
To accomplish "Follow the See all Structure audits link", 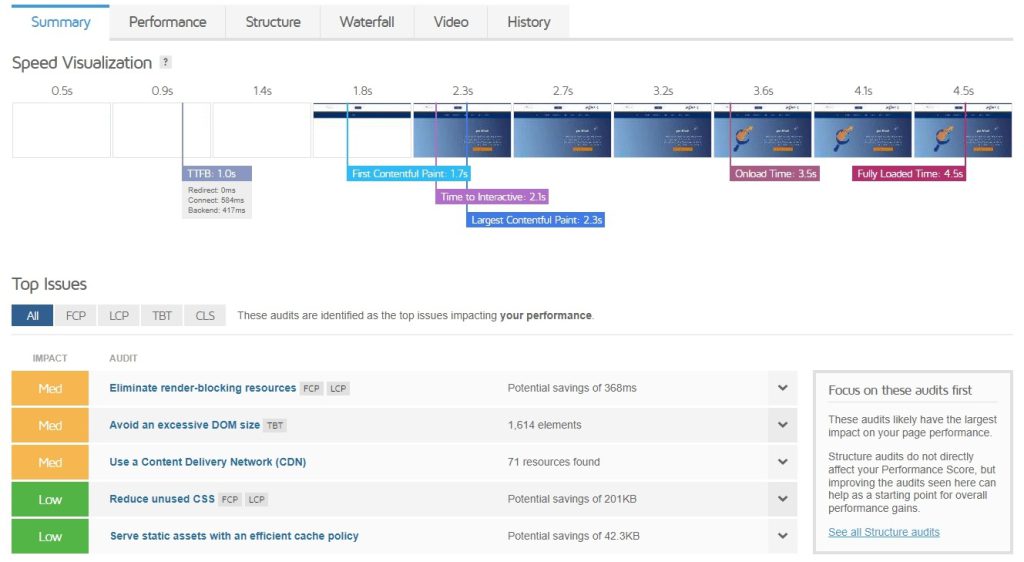I will tap(884, 532).
